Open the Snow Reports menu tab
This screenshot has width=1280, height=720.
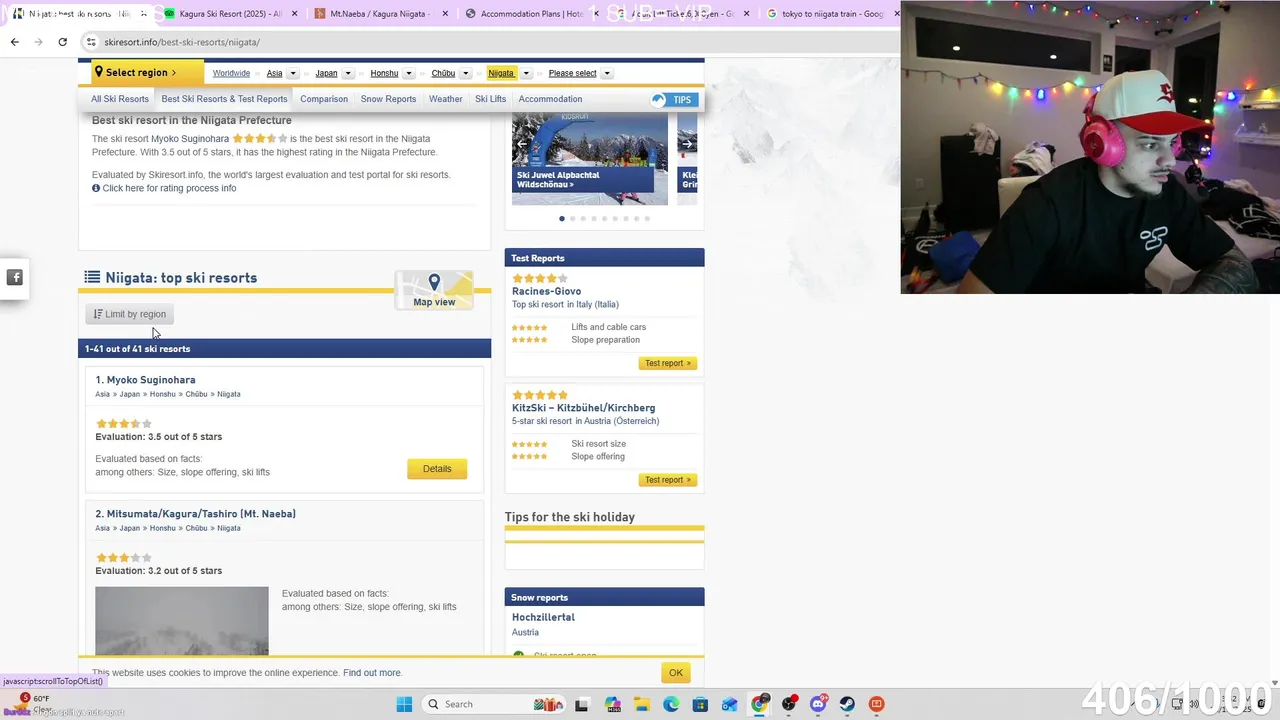tap(388, 99)
